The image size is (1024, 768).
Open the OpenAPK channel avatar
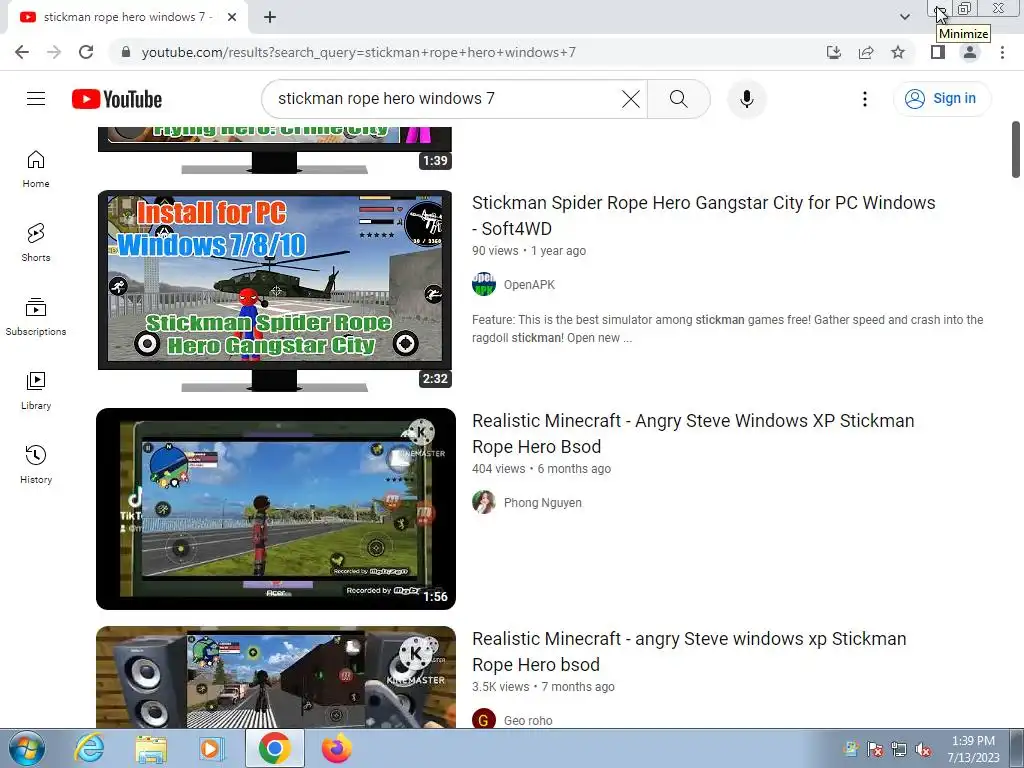pyautogui.click(x=484, y=284)
